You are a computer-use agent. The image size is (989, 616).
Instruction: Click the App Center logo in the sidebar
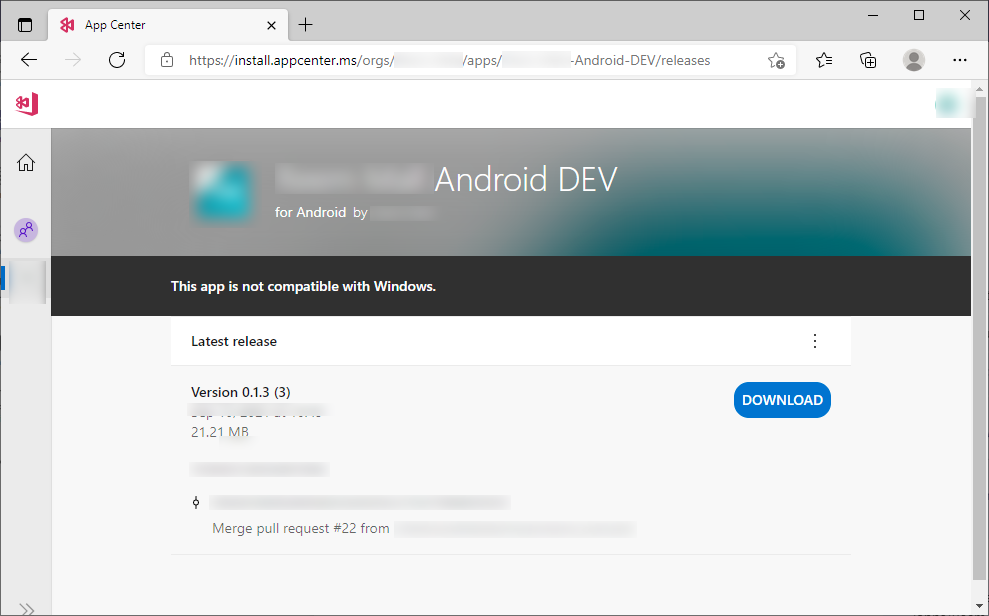click(x=26, y=103)
